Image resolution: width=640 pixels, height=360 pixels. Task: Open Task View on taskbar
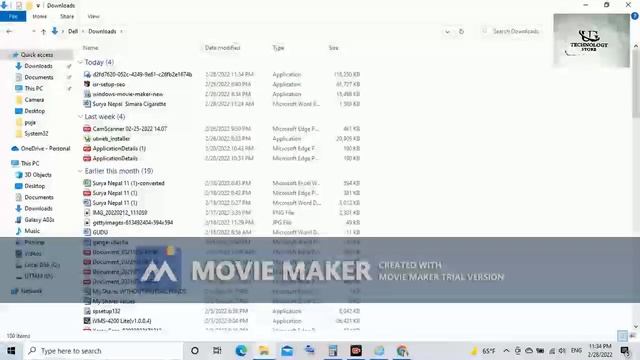tap(217, 351)
